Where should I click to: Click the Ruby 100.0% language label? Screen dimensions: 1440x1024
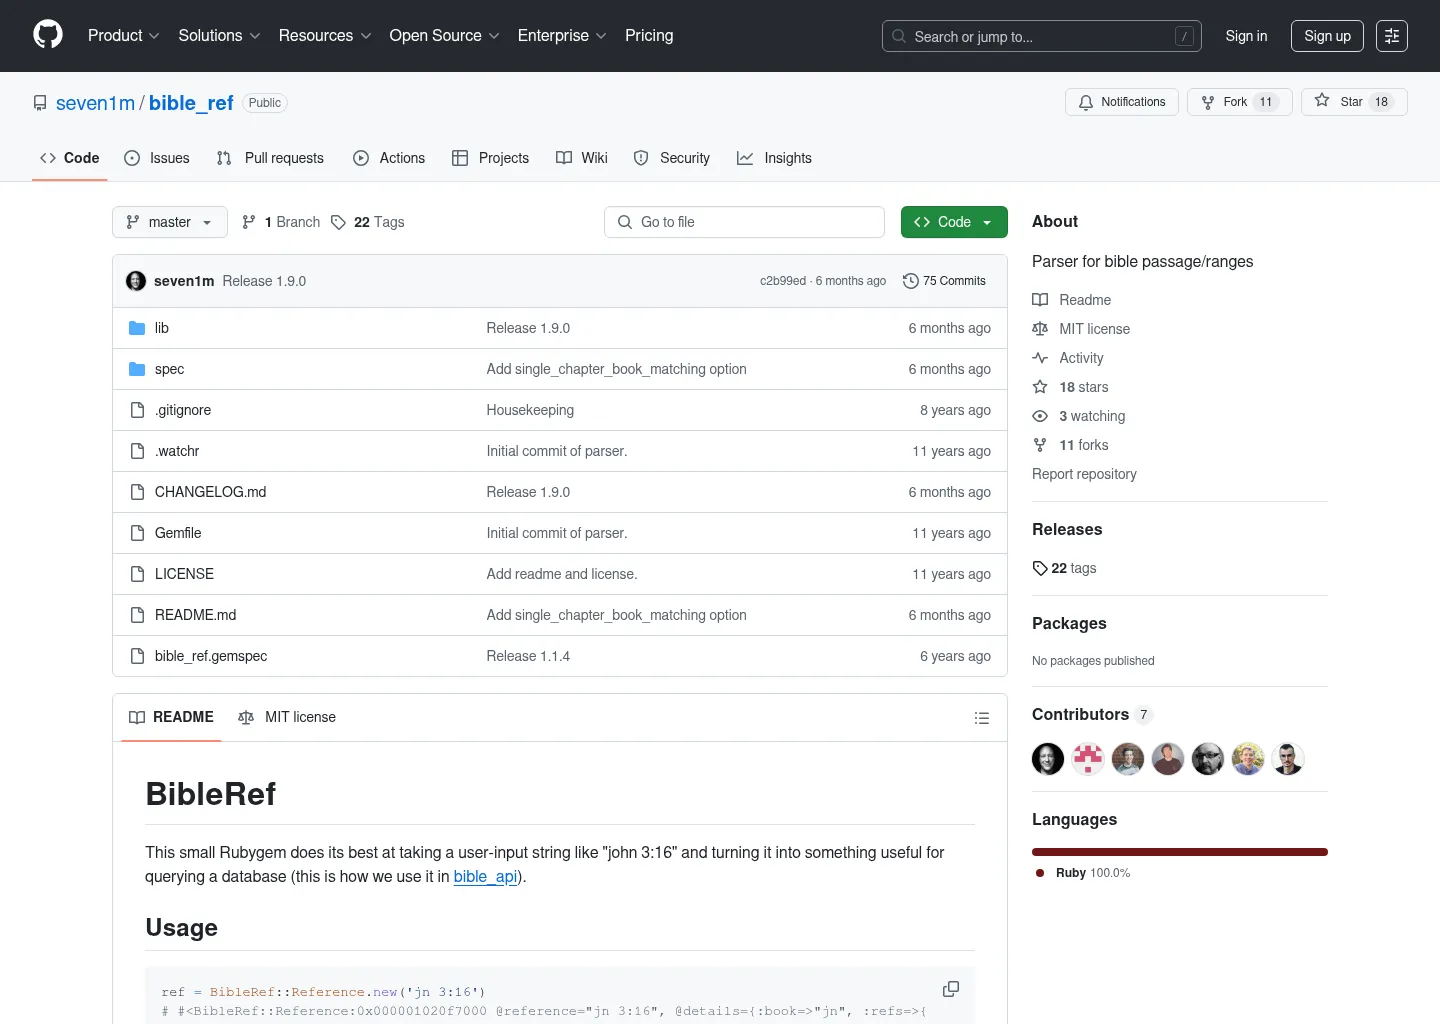(x=1084, y=873)
